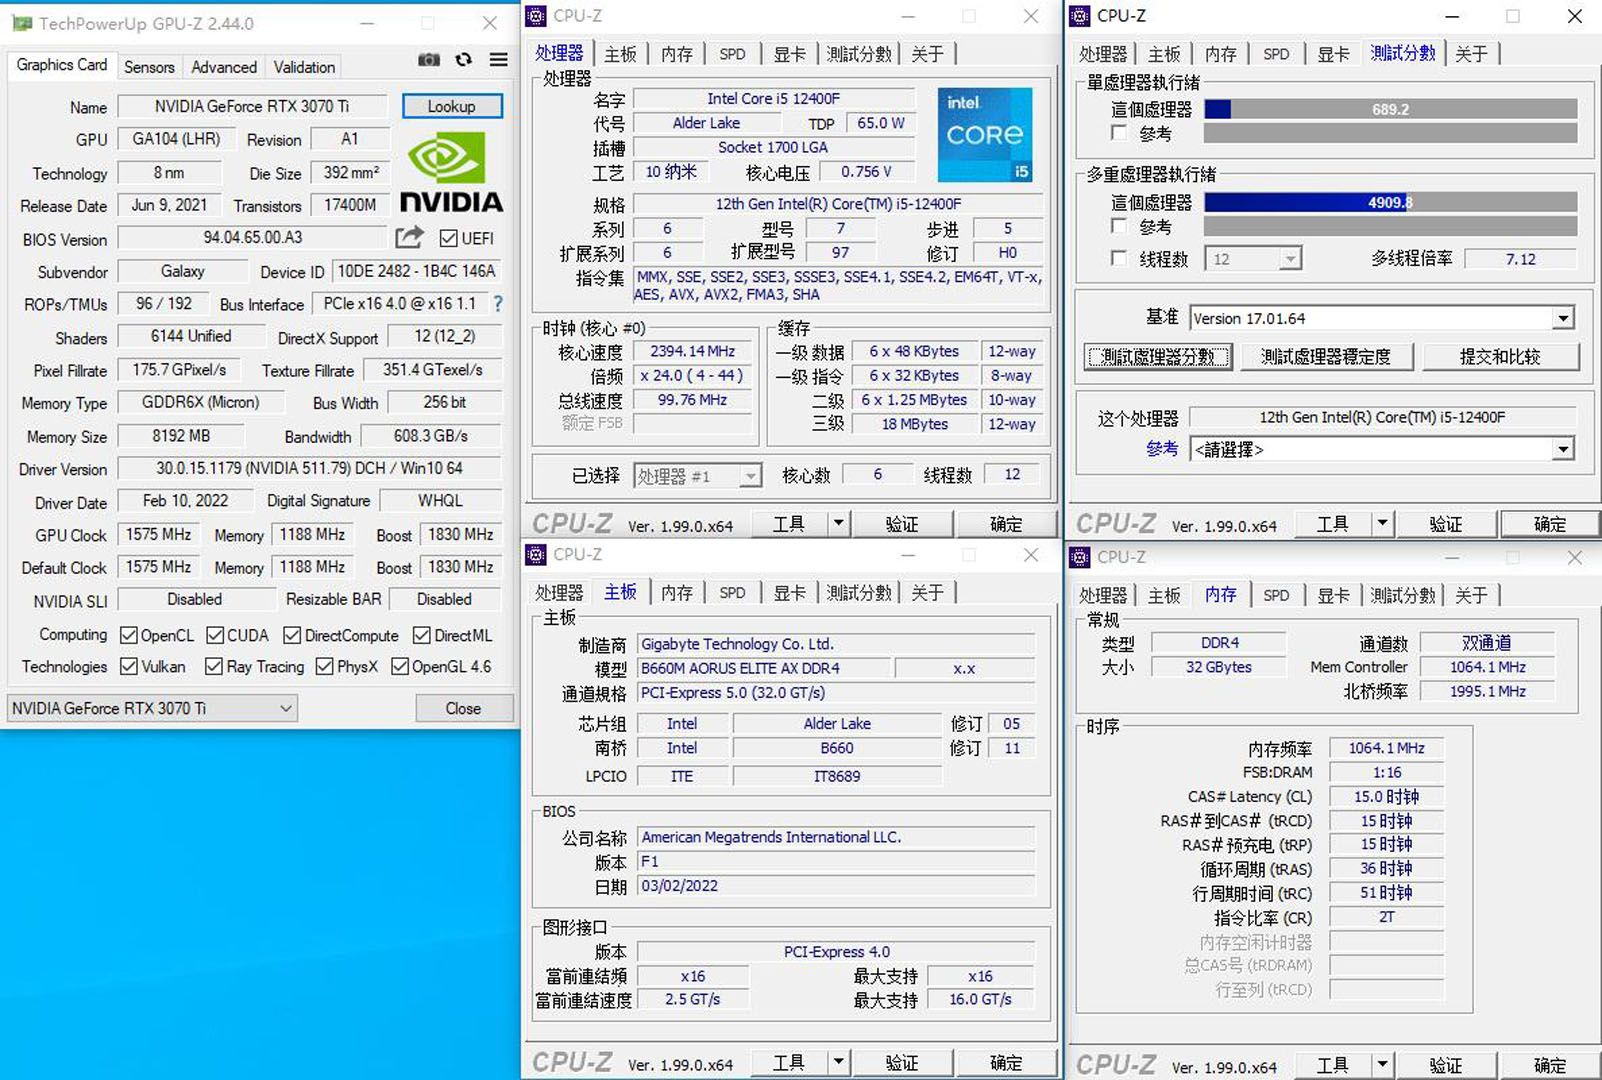Click the TechPowerUp GPU-Z title bar icon

[20, 22]
